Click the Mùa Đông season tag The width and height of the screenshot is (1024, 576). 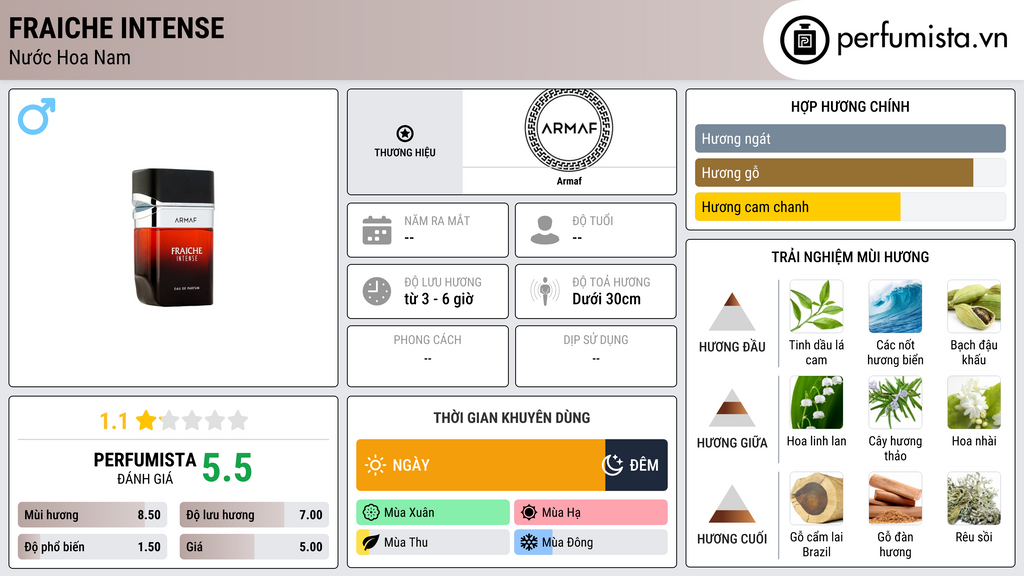(590, 542)
